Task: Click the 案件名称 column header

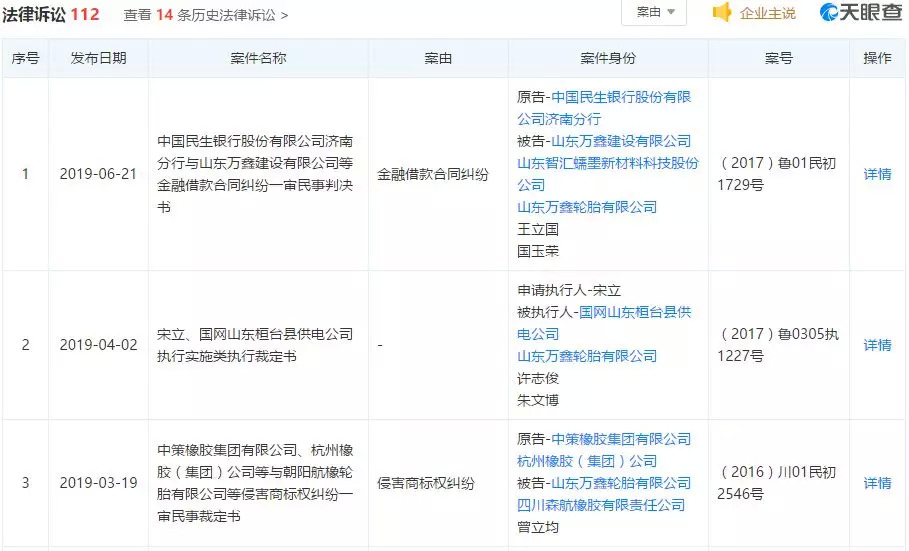Action: [258, 58]
